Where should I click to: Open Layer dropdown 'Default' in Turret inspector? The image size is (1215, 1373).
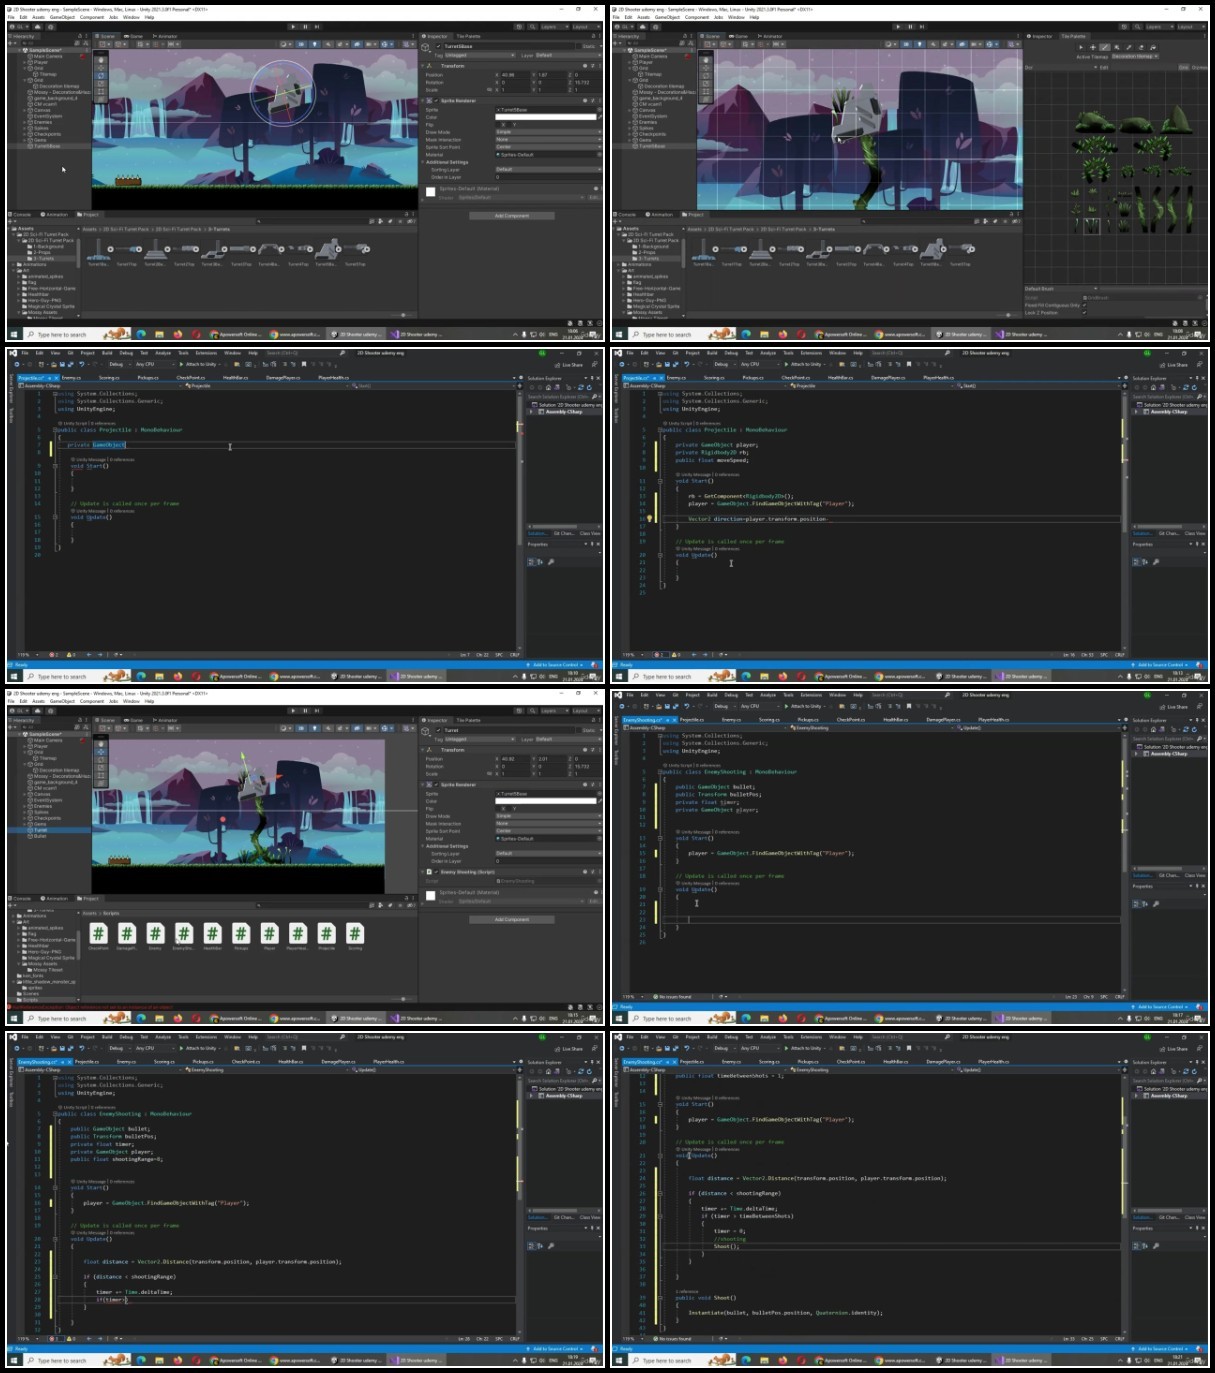[568, 739]
